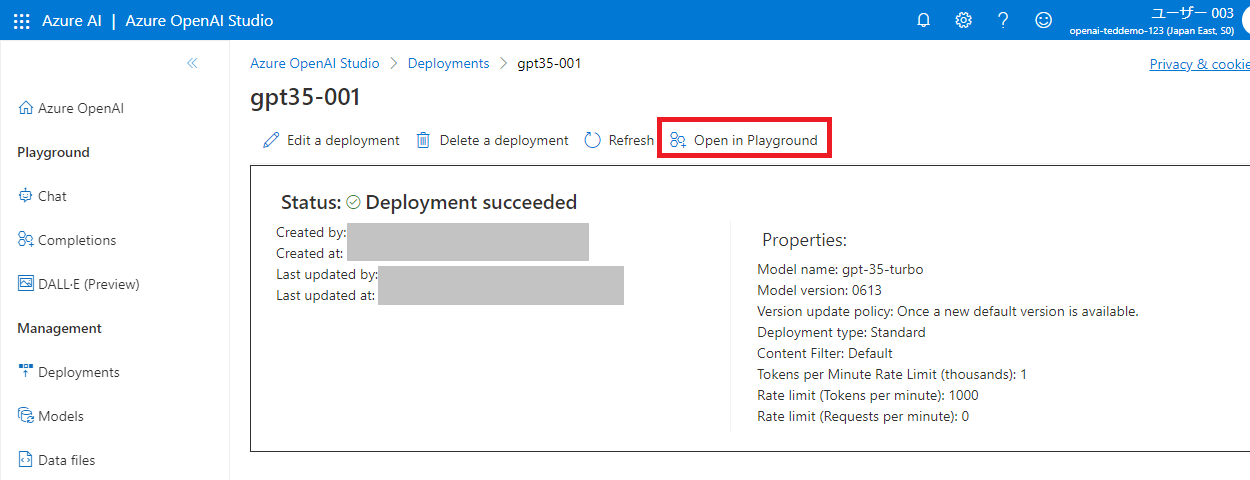The height and width of the screenshot is (480, 1250).
Task: Click the Completions icon in sidebar
Action: (26, 240)
